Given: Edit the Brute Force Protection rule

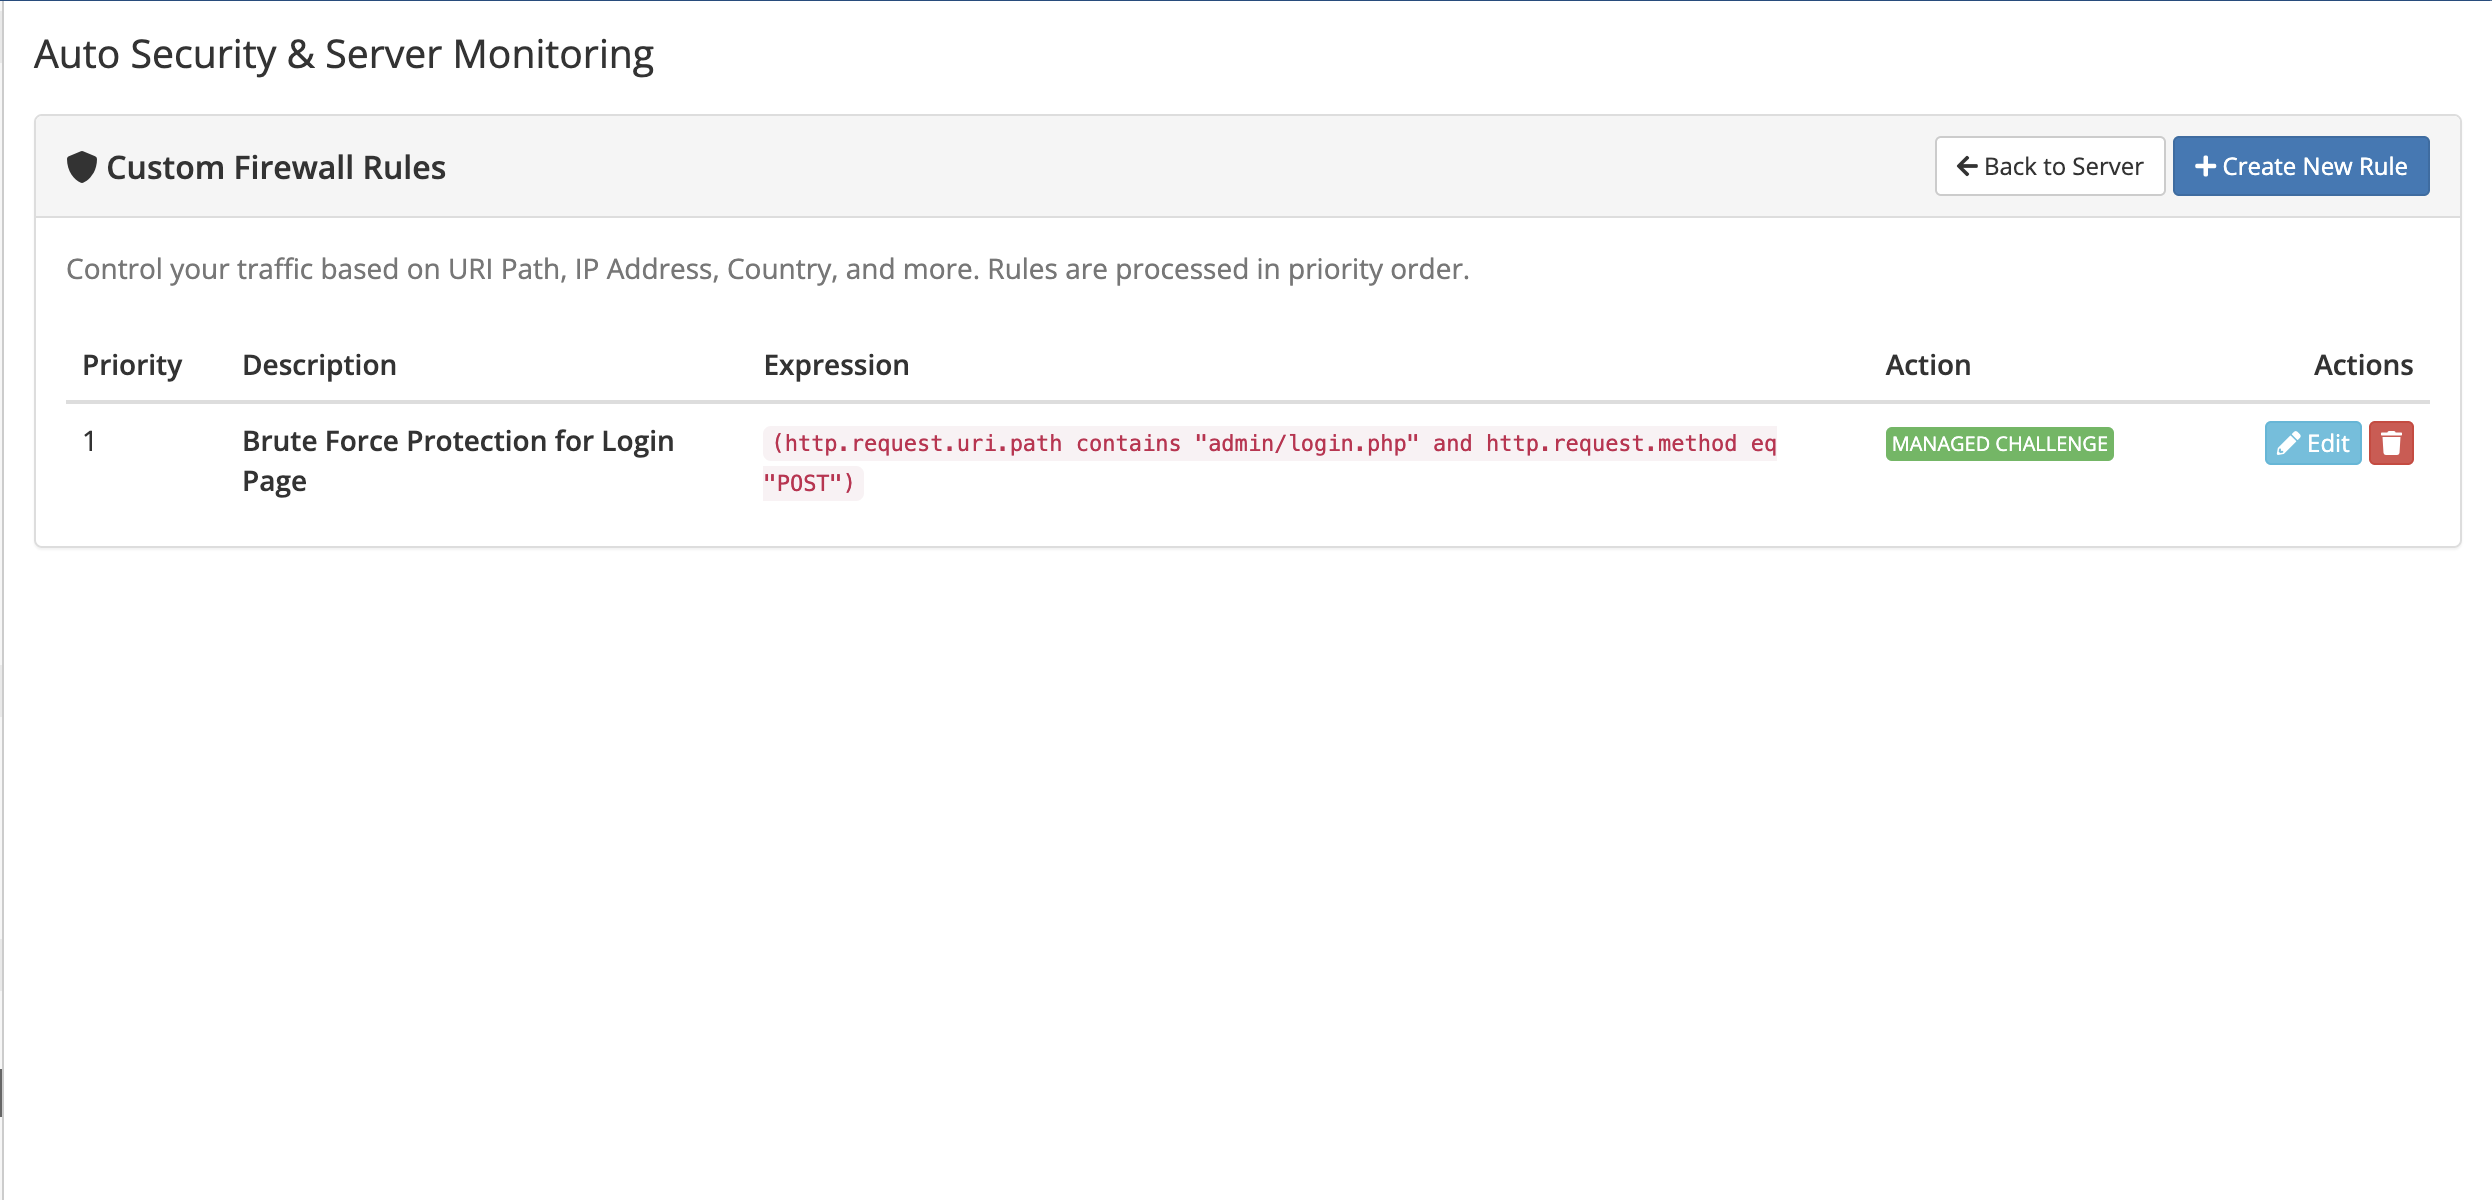Looking at the screenshot, I should point(2313,443).
